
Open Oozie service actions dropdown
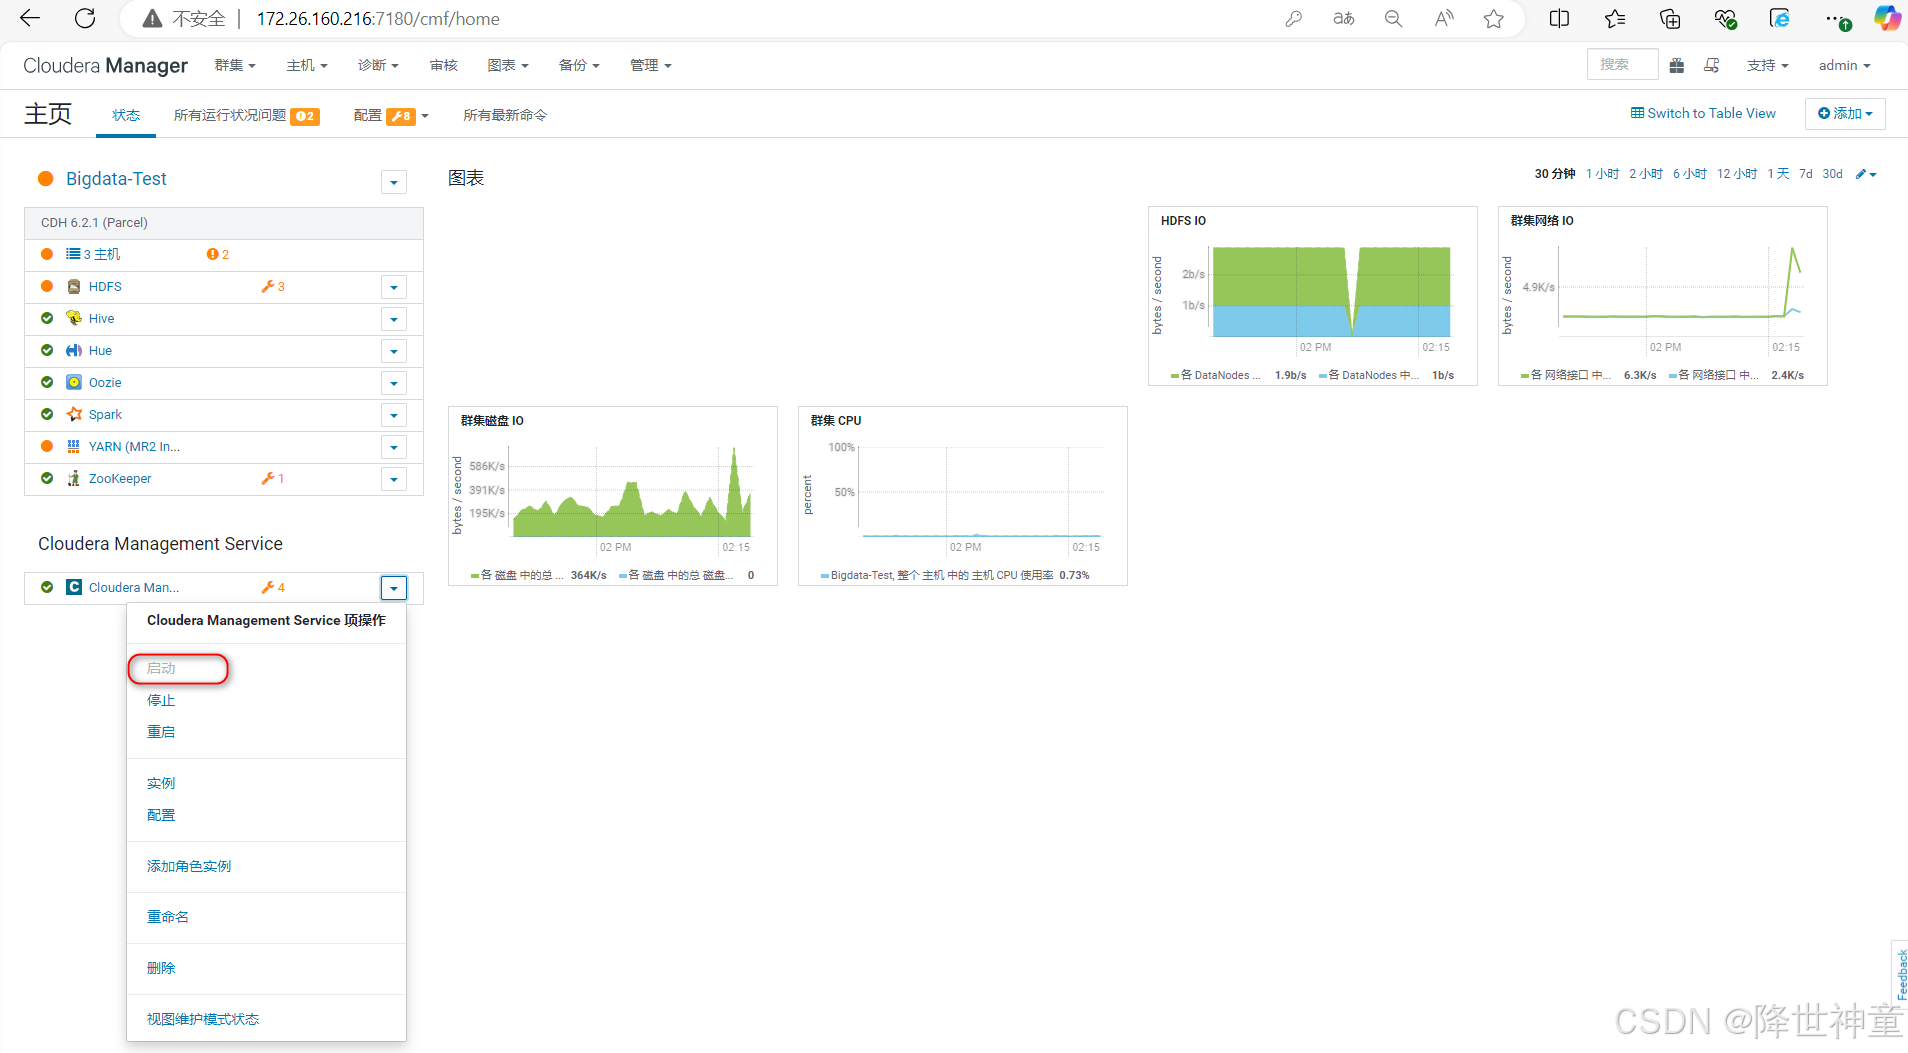tap(394, 383)
